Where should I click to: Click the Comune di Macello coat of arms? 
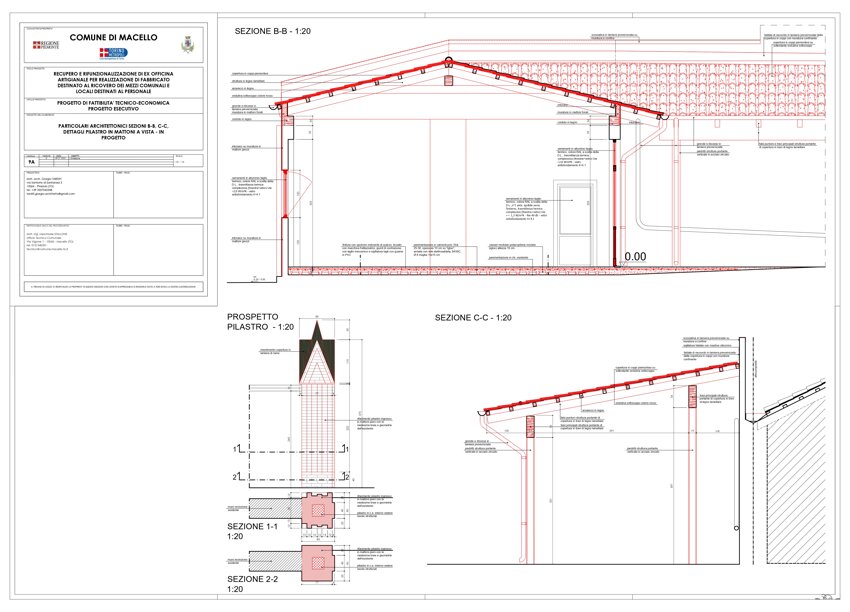[186, 45]
